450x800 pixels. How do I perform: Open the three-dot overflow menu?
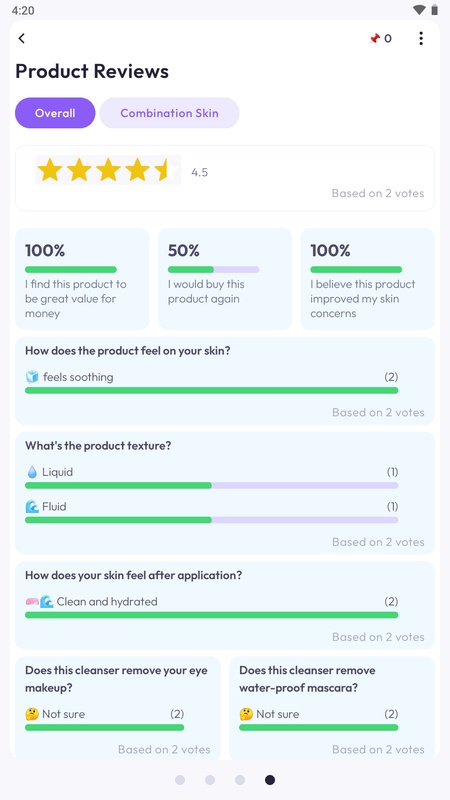tap(421, 38)
